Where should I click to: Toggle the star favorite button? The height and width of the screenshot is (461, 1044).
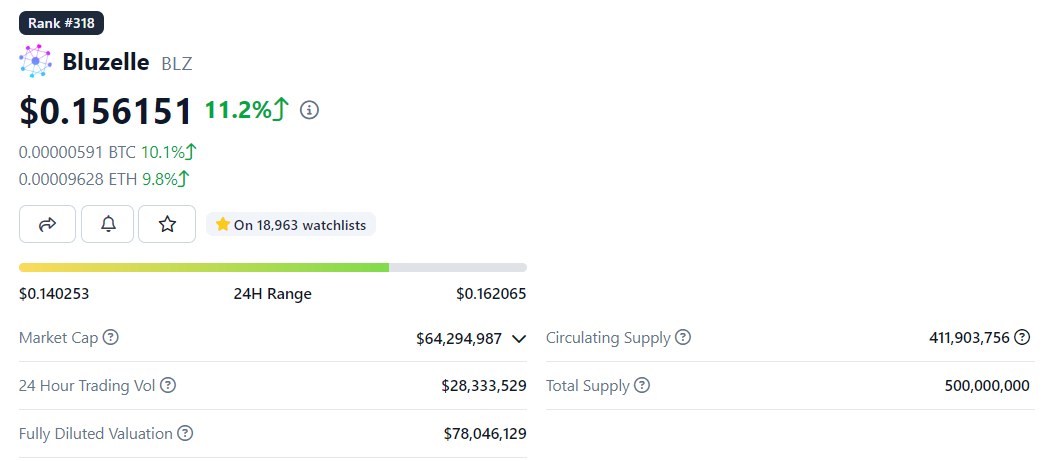(167, 224)
